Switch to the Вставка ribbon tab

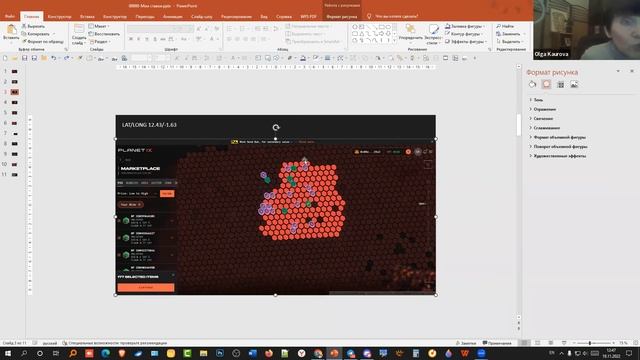87,17
